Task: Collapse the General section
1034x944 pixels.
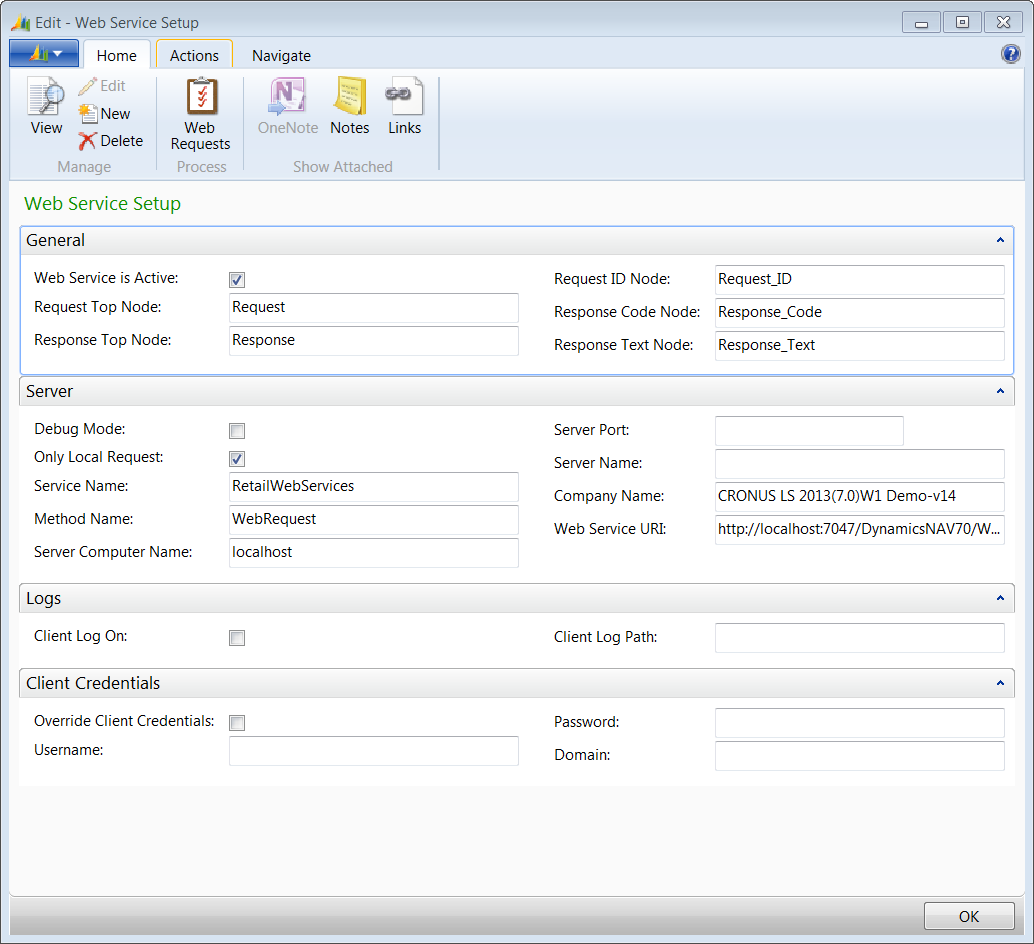Action: click(1000, 240)
